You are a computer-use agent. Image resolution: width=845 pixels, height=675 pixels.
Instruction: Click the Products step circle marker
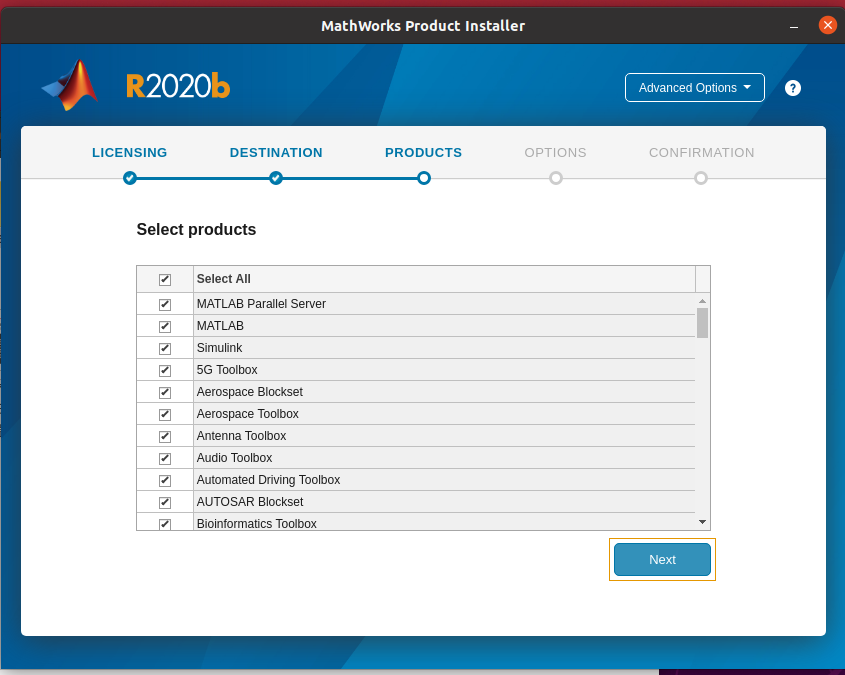tap(424, 178)
